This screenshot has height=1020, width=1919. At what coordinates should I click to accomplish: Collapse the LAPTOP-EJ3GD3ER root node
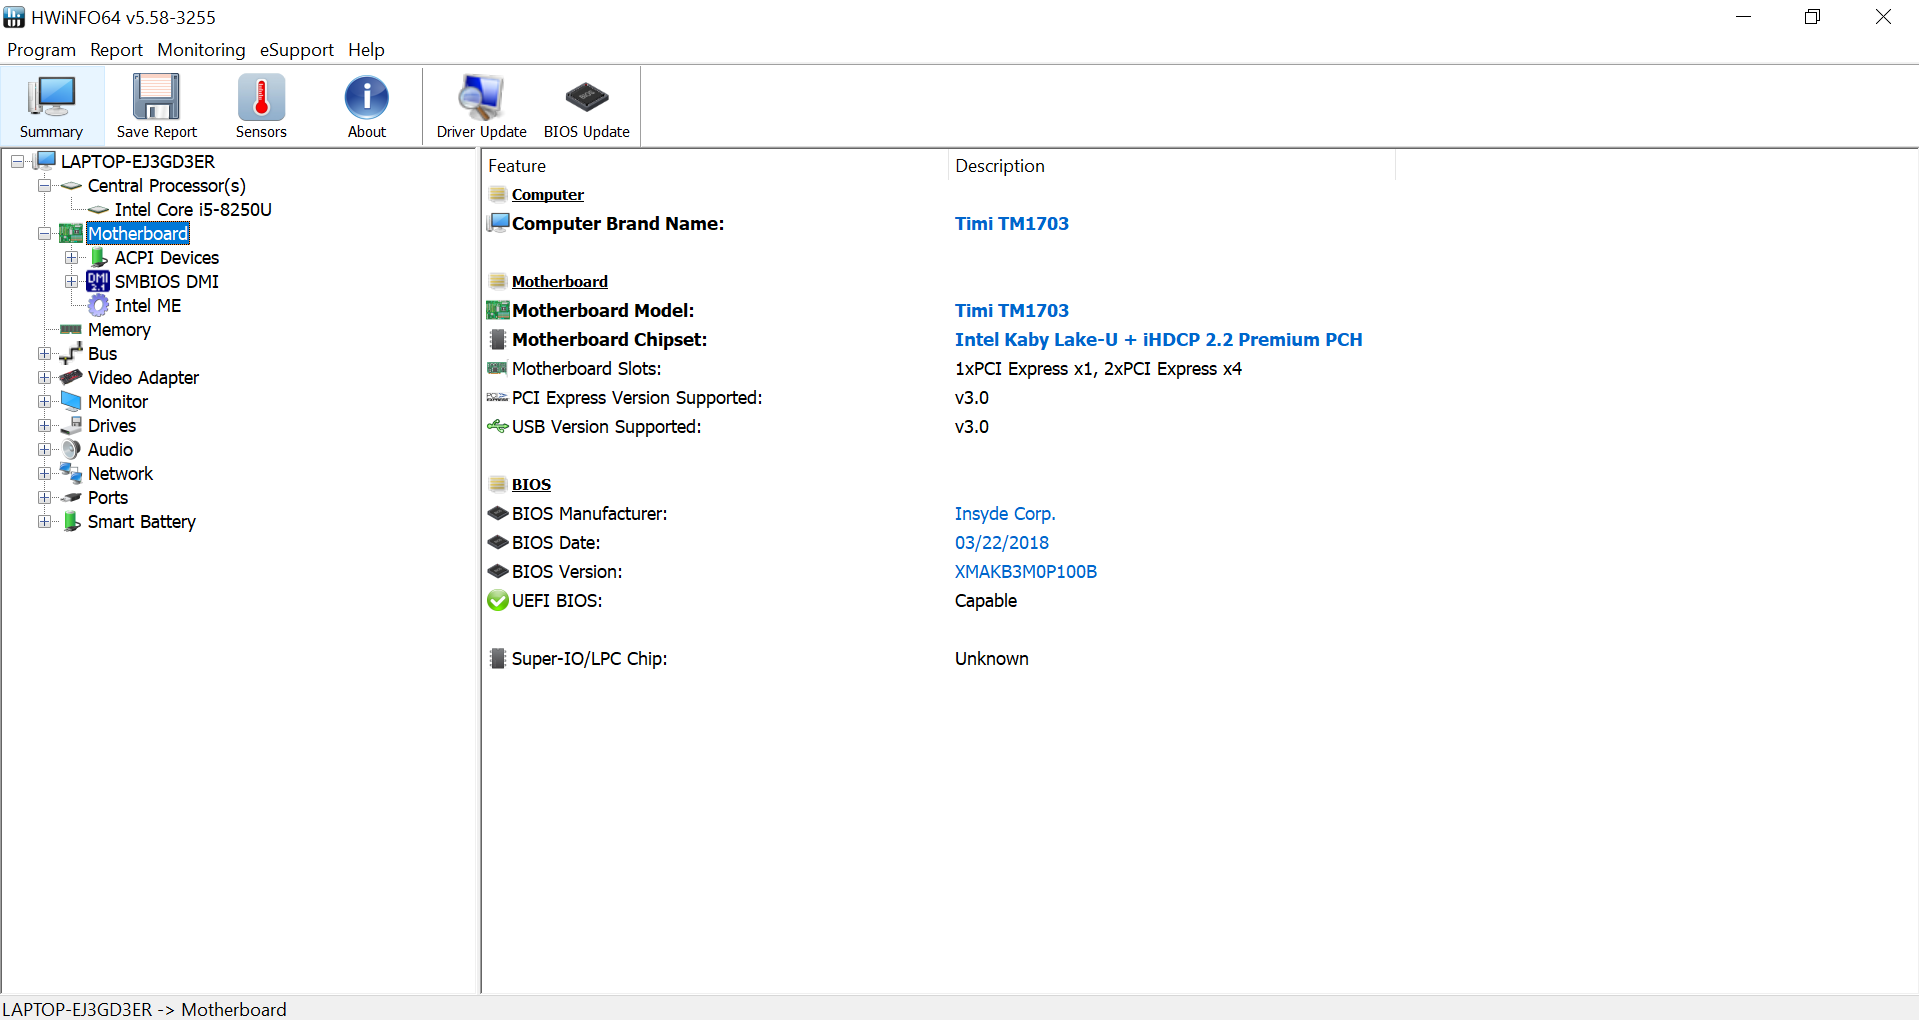18,162
